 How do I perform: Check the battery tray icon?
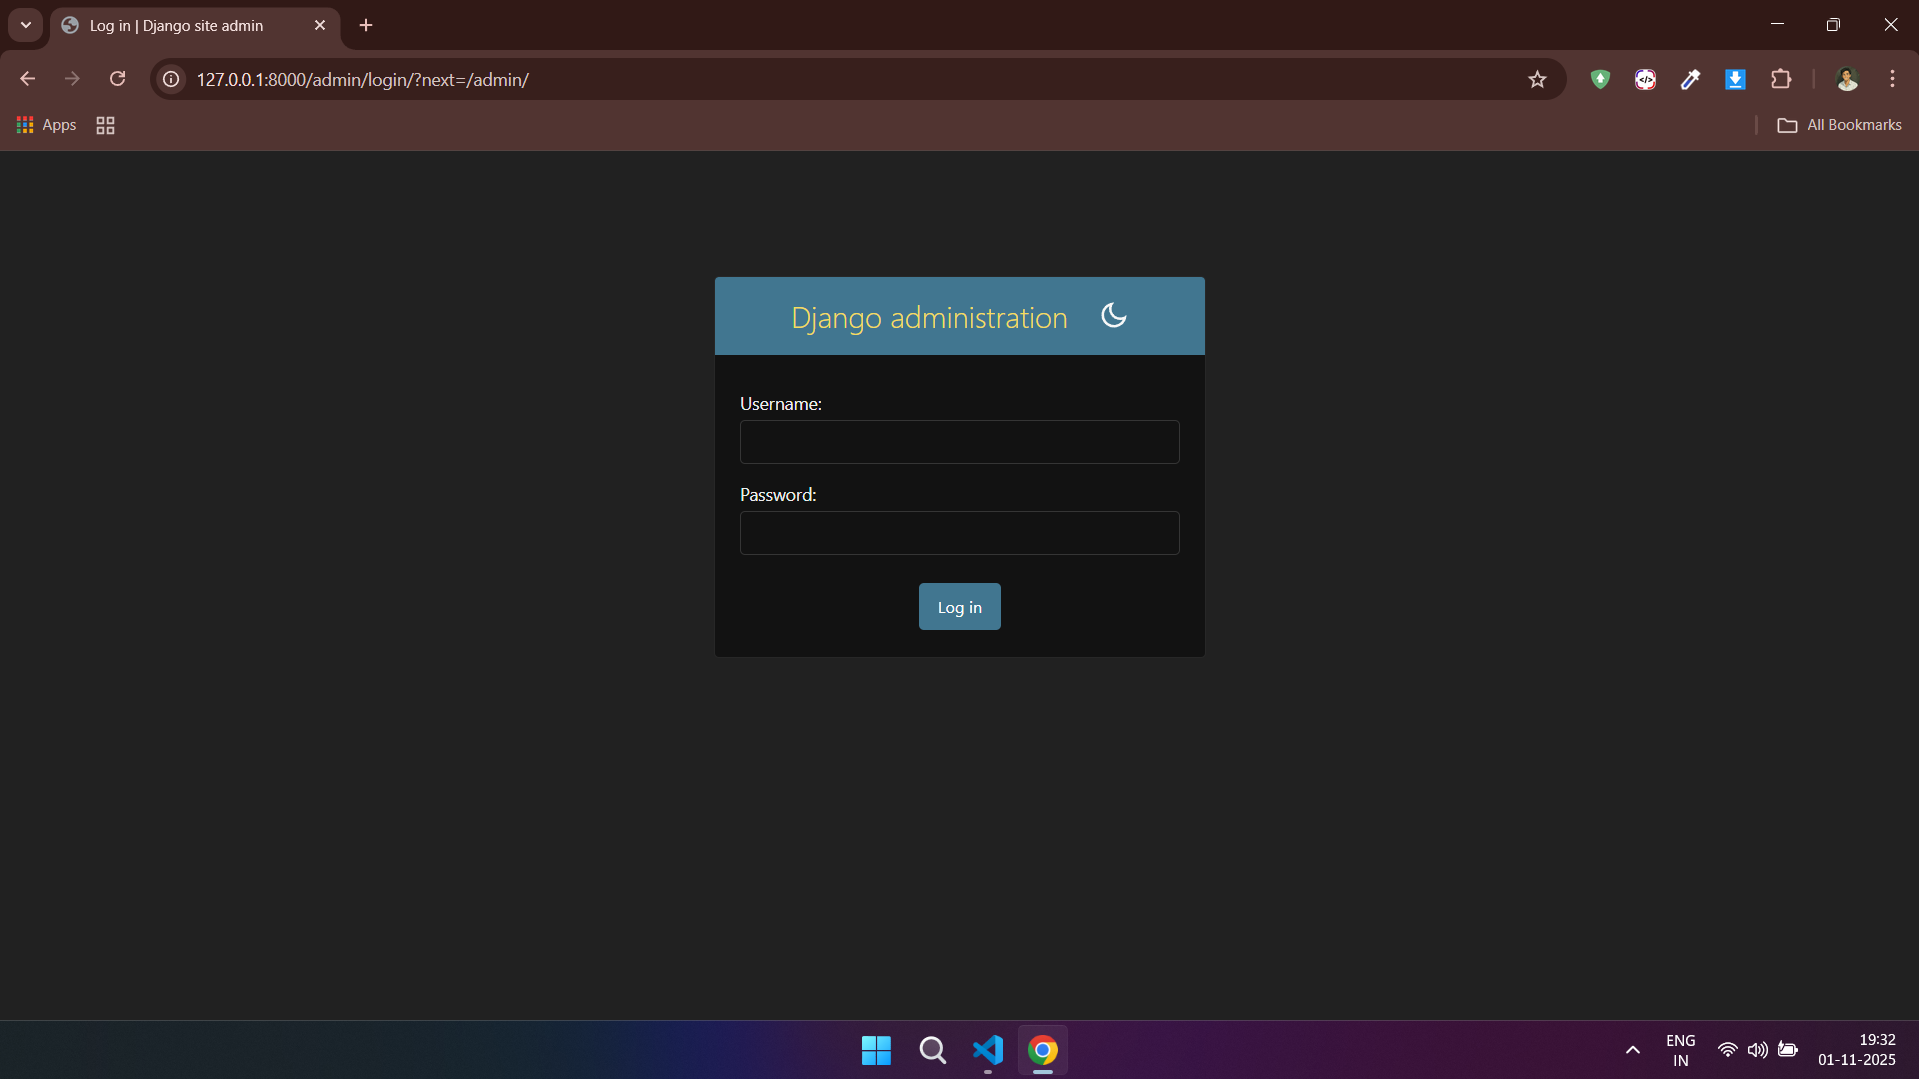pos(1788,1050)
